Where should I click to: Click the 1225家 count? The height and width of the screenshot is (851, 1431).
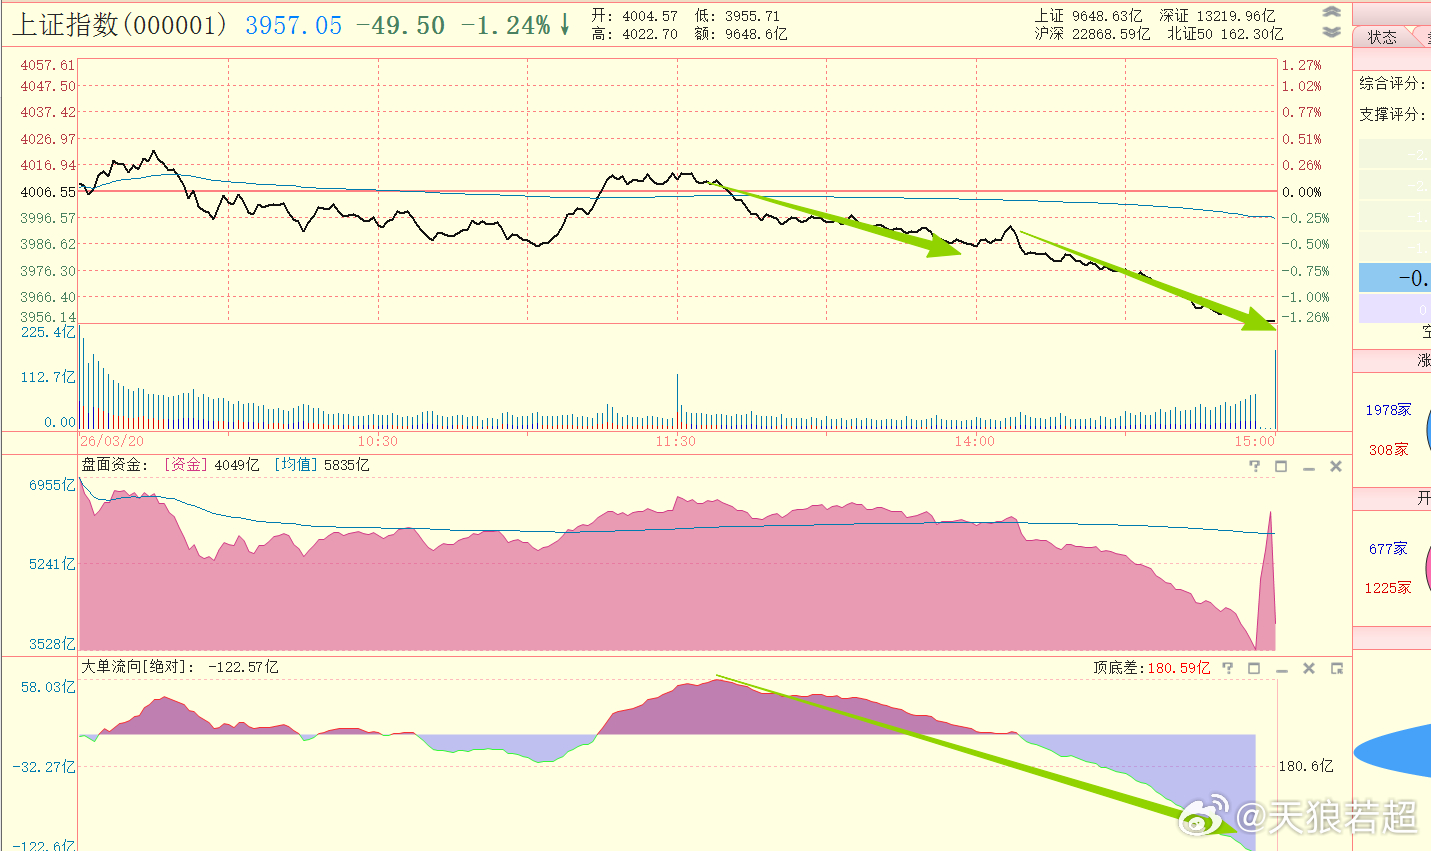(x=1388, y=588)
